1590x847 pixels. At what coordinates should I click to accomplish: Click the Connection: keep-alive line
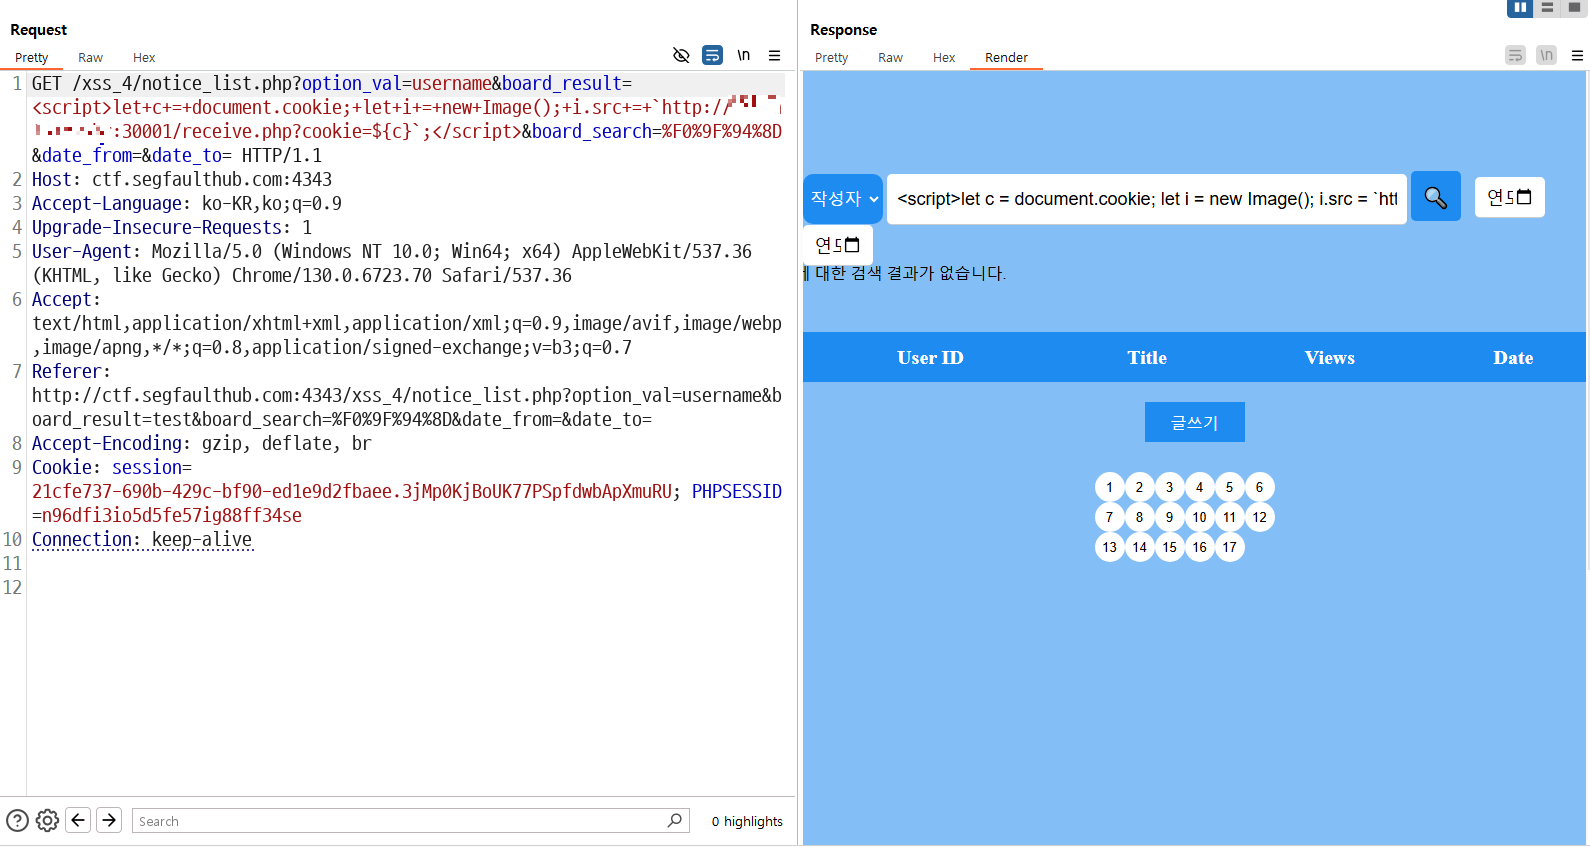point(142,540)
